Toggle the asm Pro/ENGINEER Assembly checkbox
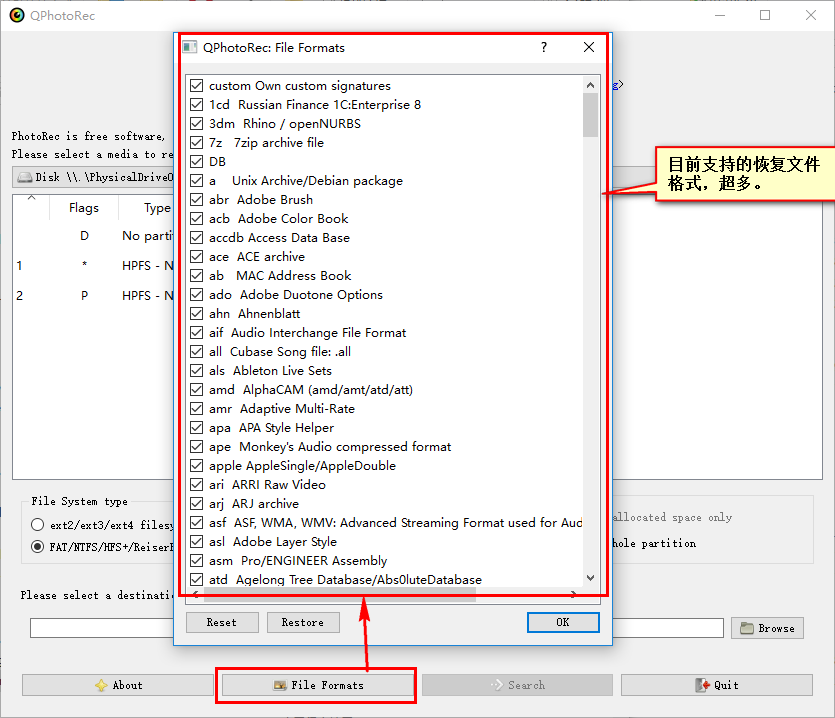The height and width of the screenshot is (718, 835). click(x=197, y=560)
